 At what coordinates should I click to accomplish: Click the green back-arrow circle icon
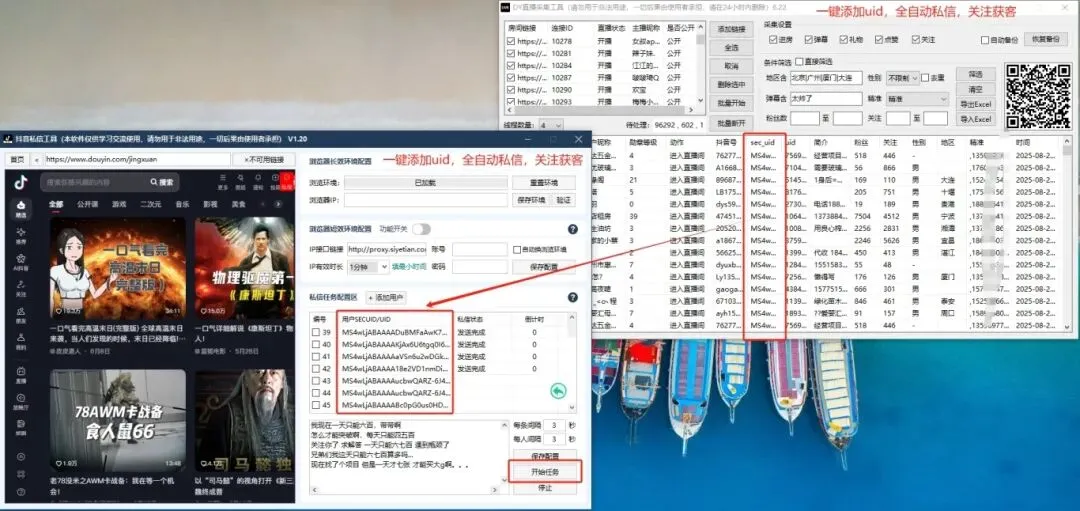click(558, 391)
